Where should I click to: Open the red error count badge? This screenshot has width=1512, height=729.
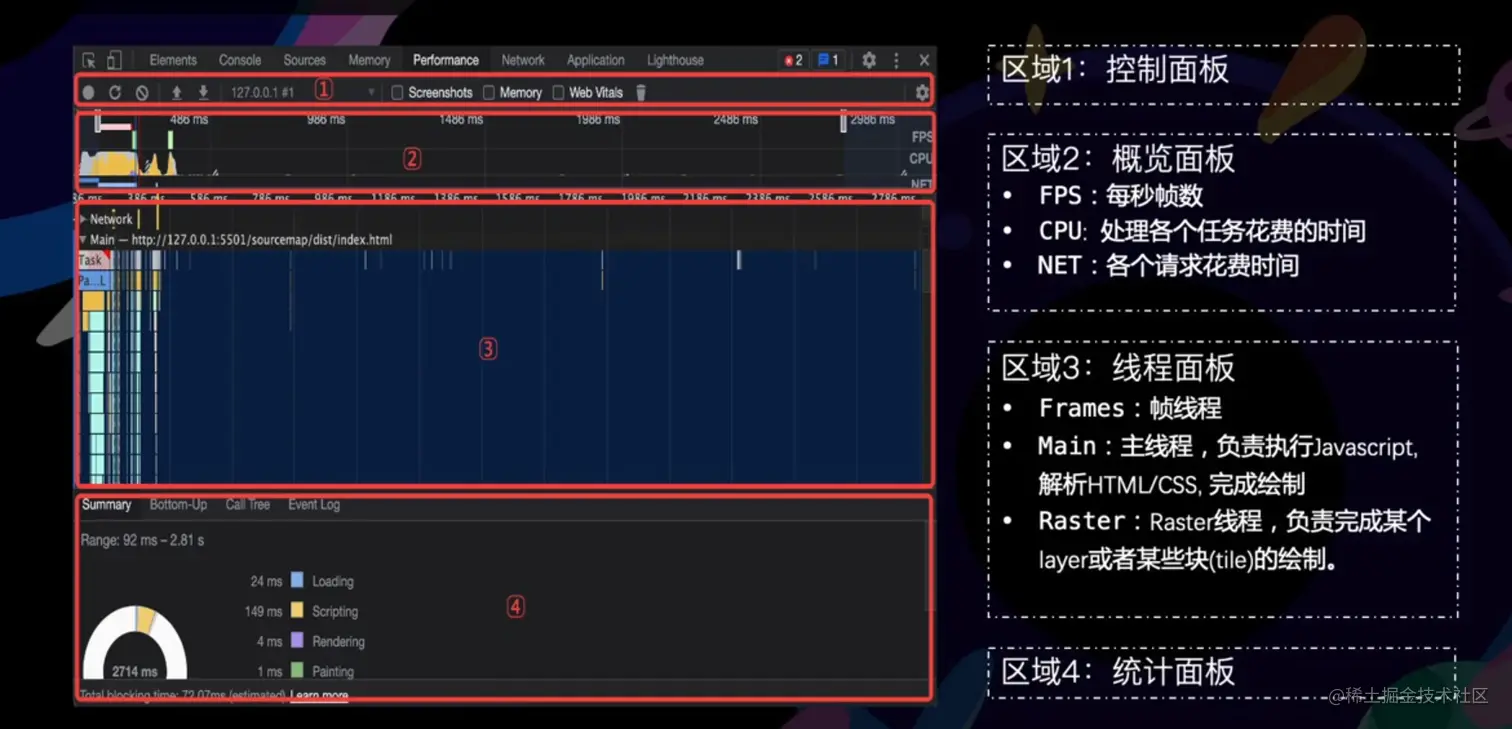pos(794,60)
